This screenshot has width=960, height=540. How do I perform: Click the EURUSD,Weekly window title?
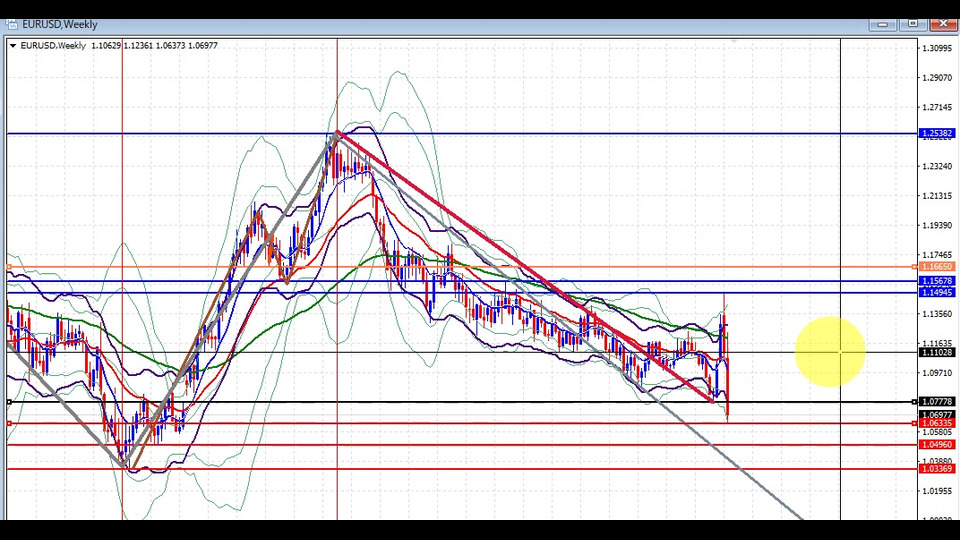pos(59,24)
